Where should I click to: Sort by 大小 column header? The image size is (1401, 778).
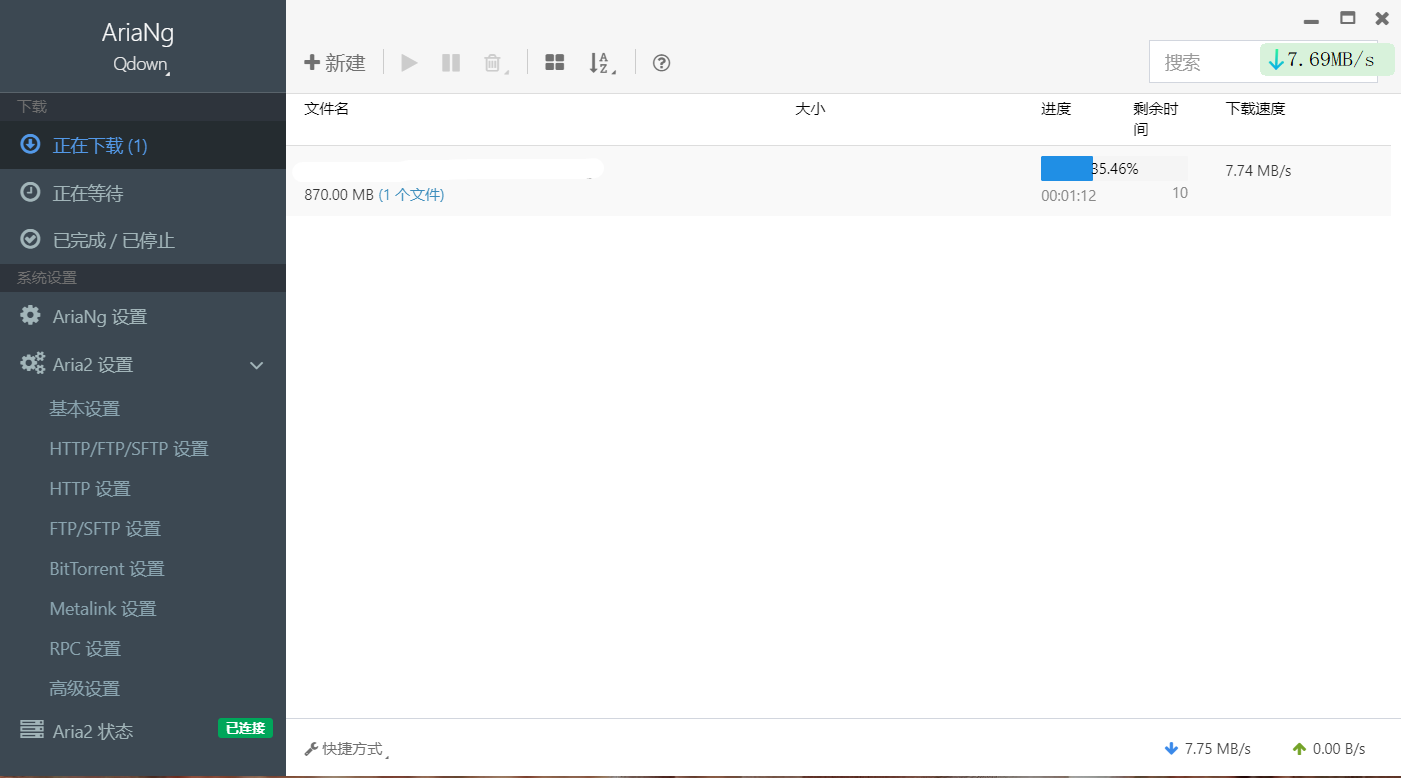810,109
